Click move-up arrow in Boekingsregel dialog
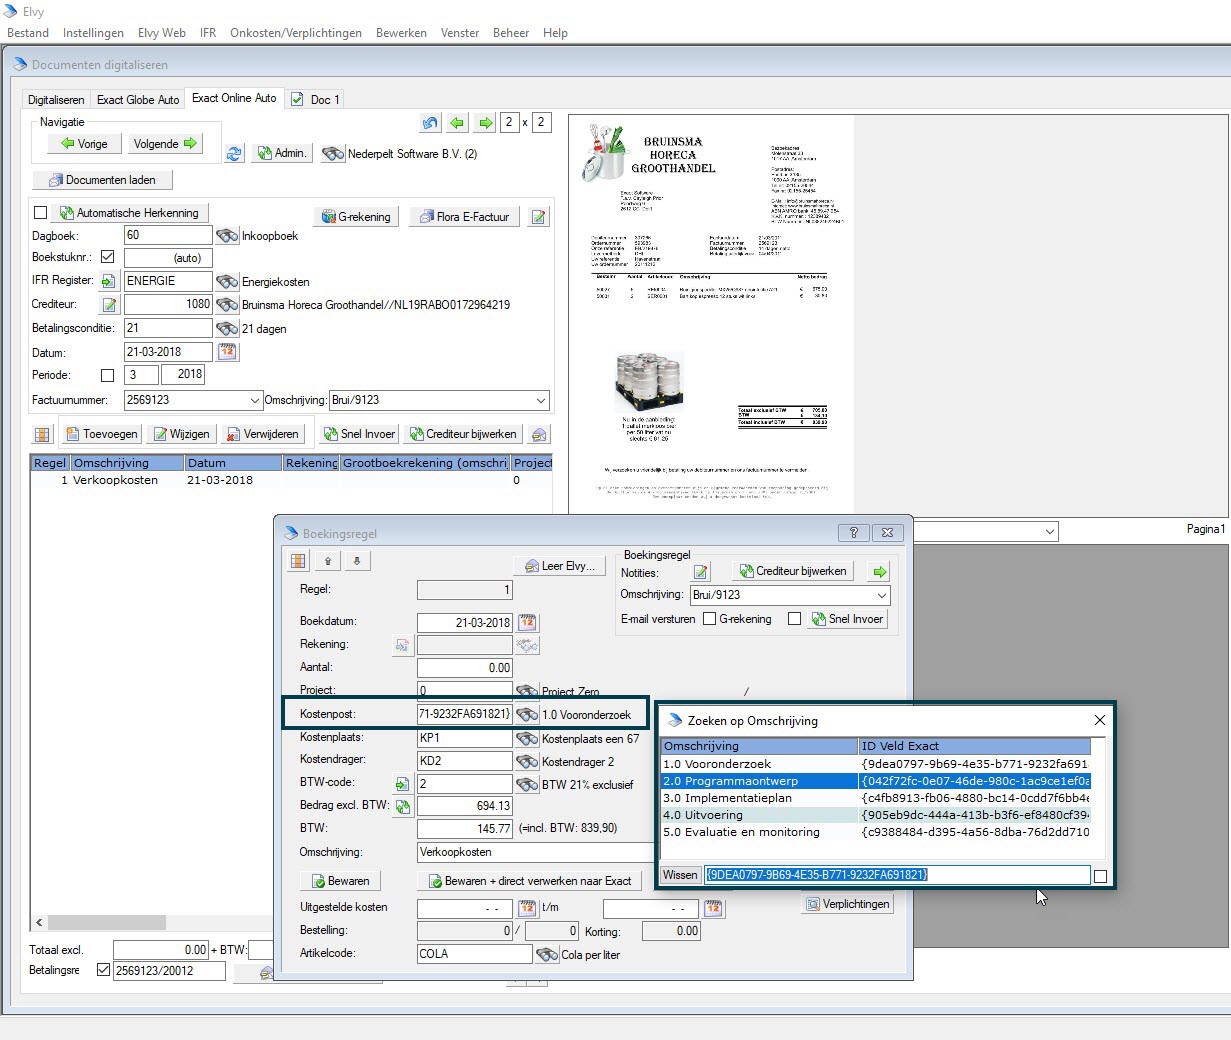The width and height of the screenshot is (1231, 1040). click(x=327, y=561)
